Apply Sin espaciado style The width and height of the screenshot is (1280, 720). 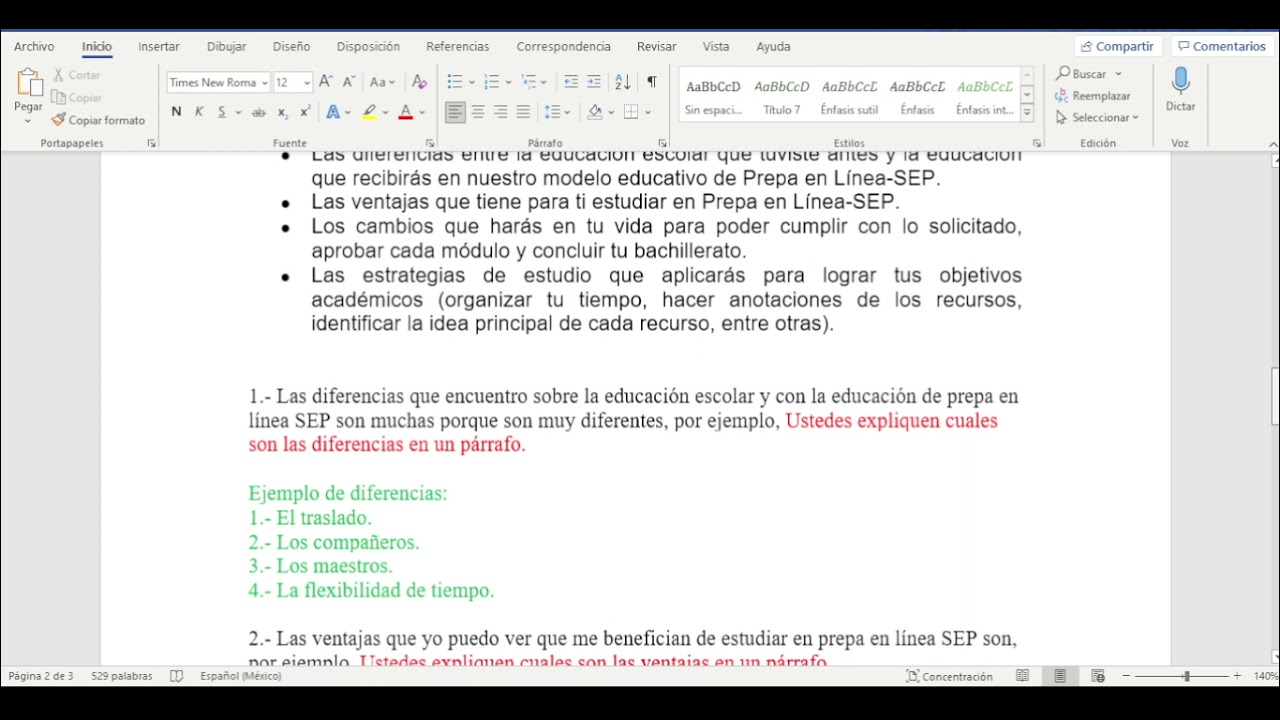(713, 96)
